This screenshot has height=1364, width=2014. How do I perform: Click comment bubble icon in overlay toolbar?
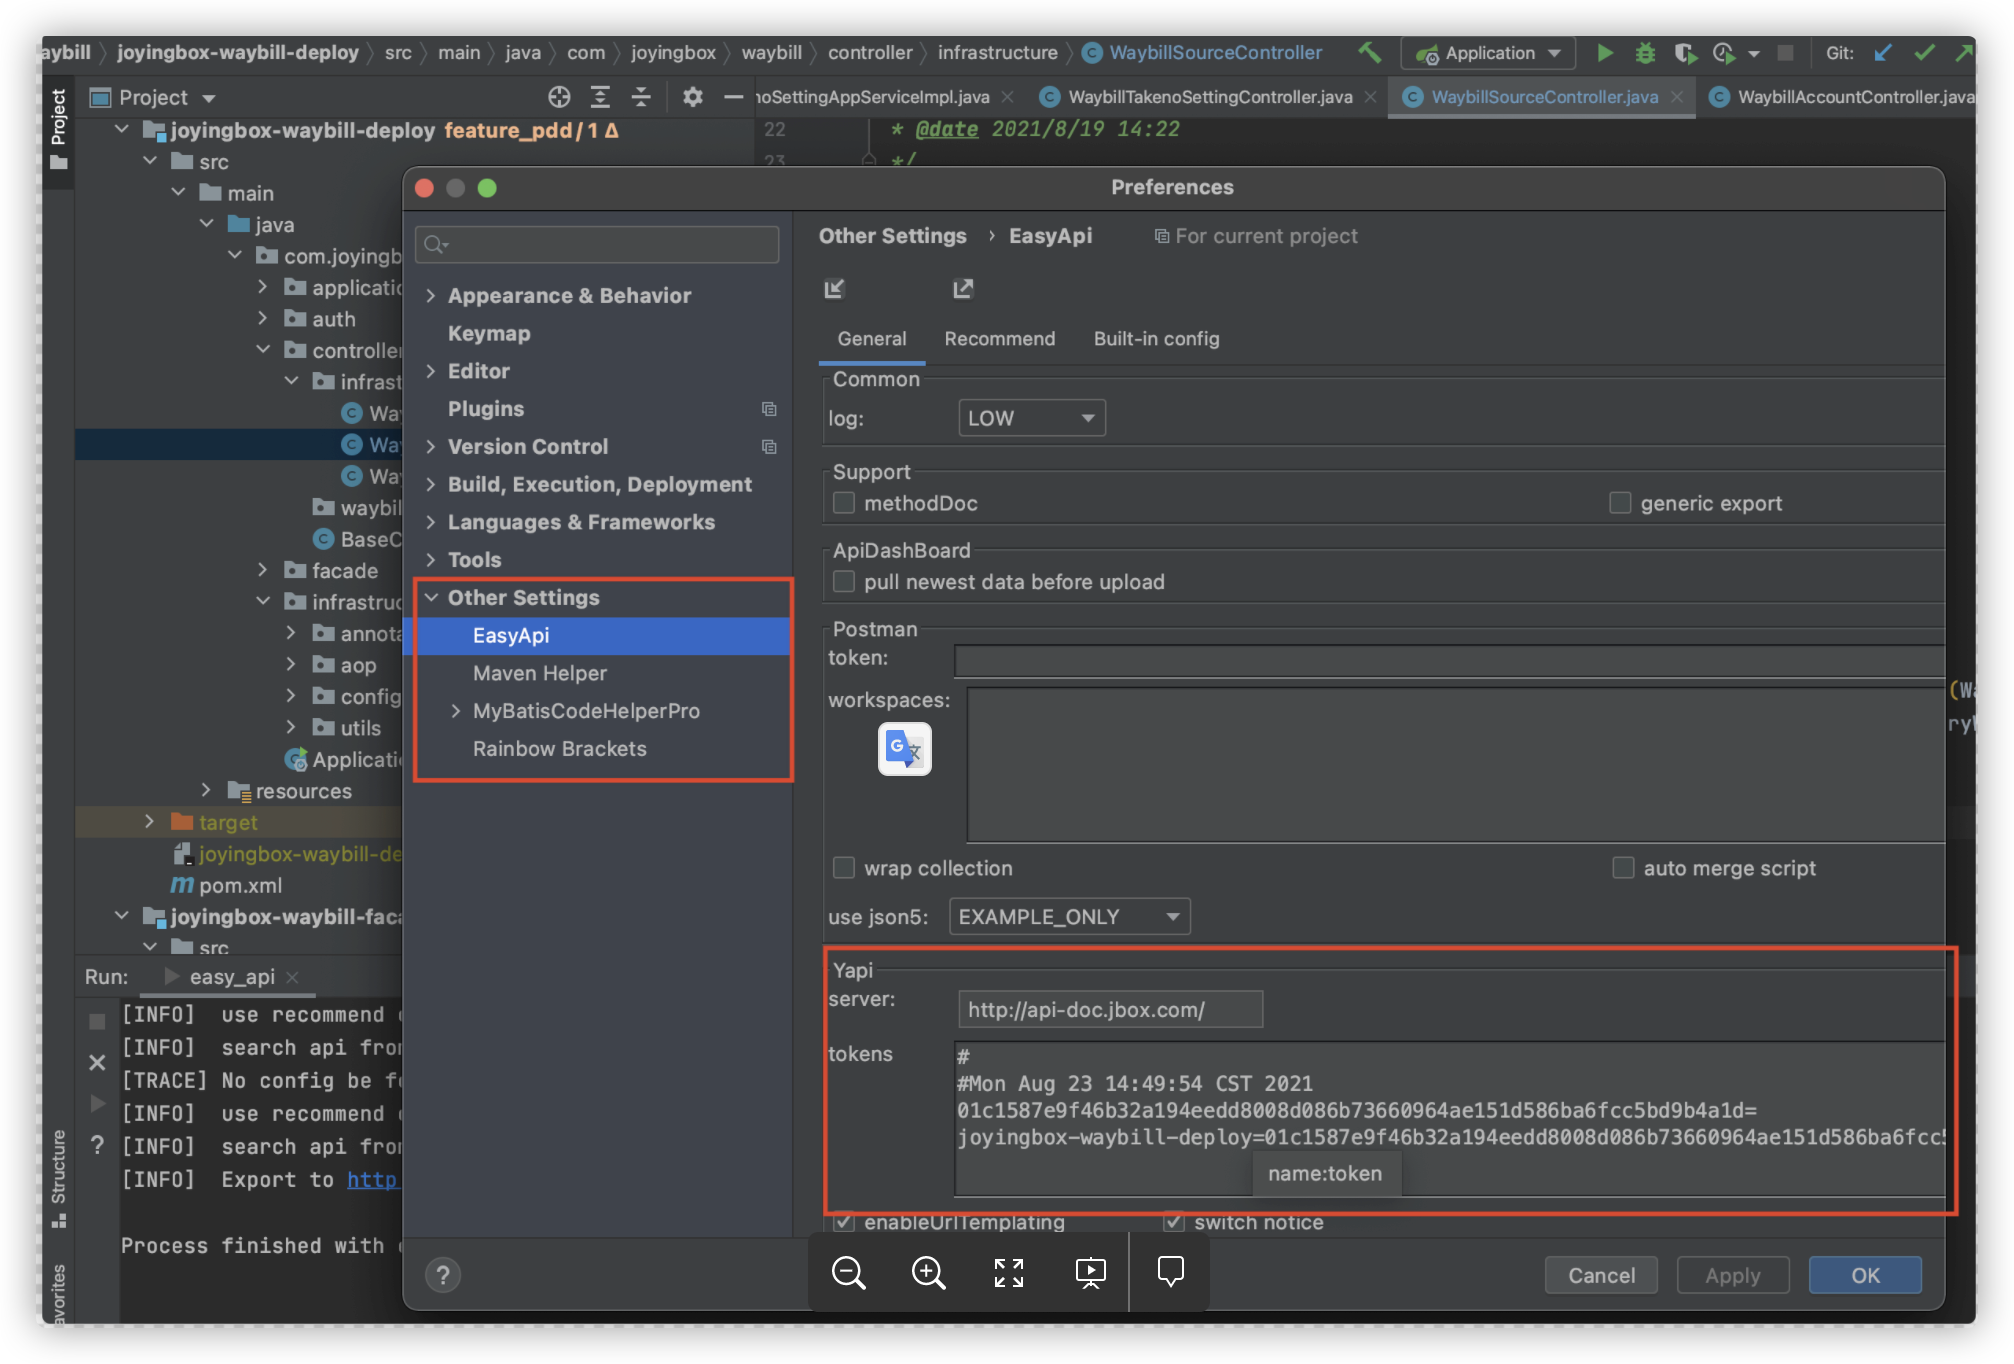pos(1170,1271)
